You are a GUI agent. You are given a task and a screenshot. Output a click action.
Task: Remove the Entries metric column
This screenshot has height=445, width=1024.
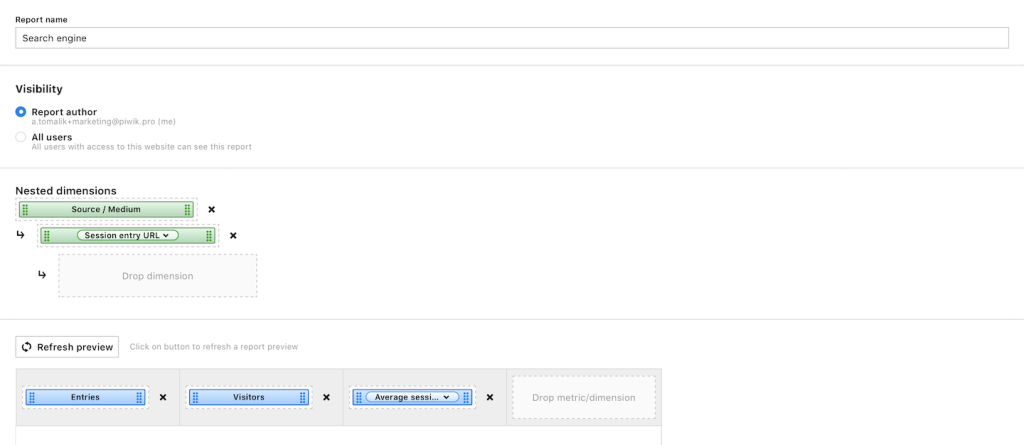coord(163,397)
